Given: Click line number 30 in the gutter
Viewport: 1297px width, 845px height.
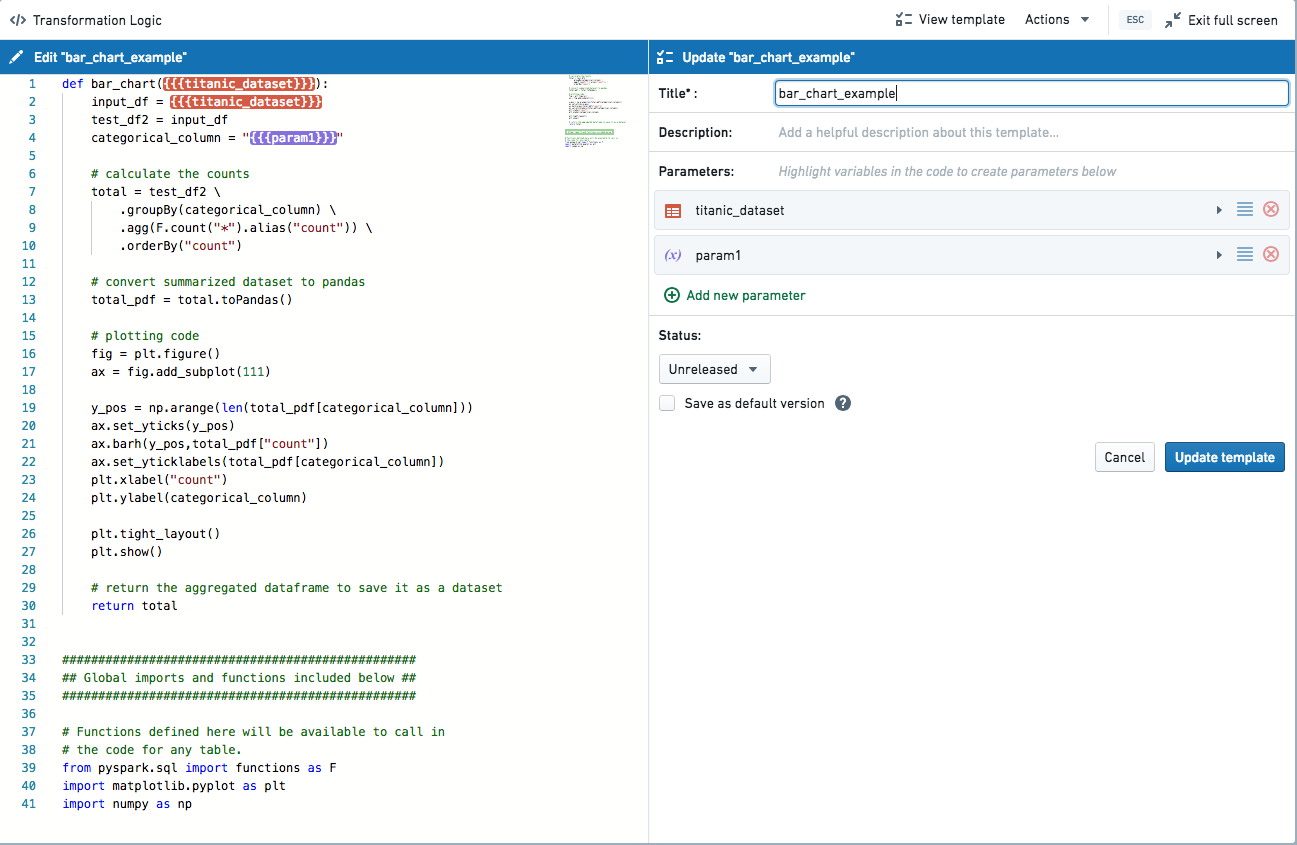Looking at the screenshot, I should coord(28,606).
